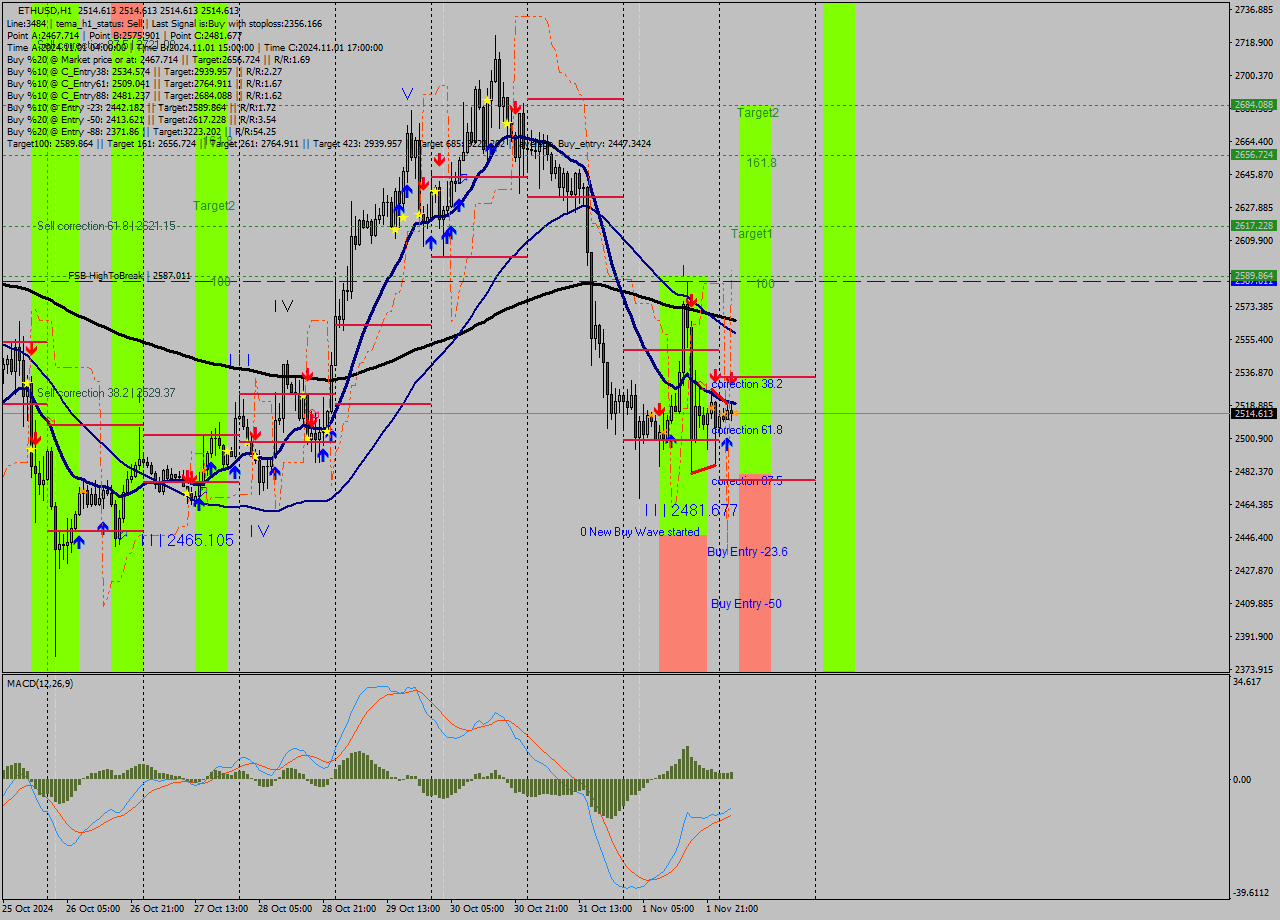
Task: Select the 'Target100: 2589.864' summary line
Action: pyautogui.click(x=328, y=144)
